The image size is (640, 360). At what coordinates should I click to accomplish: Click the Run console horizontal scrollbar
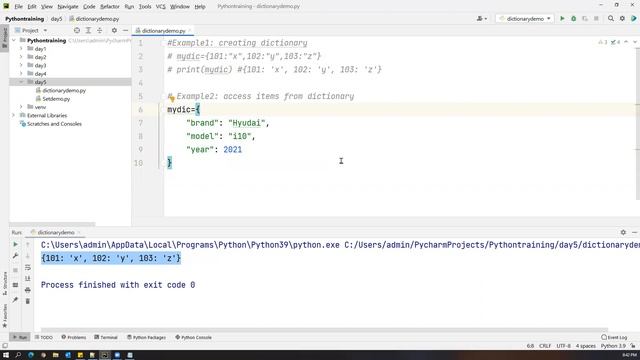(x=324, y=330)
